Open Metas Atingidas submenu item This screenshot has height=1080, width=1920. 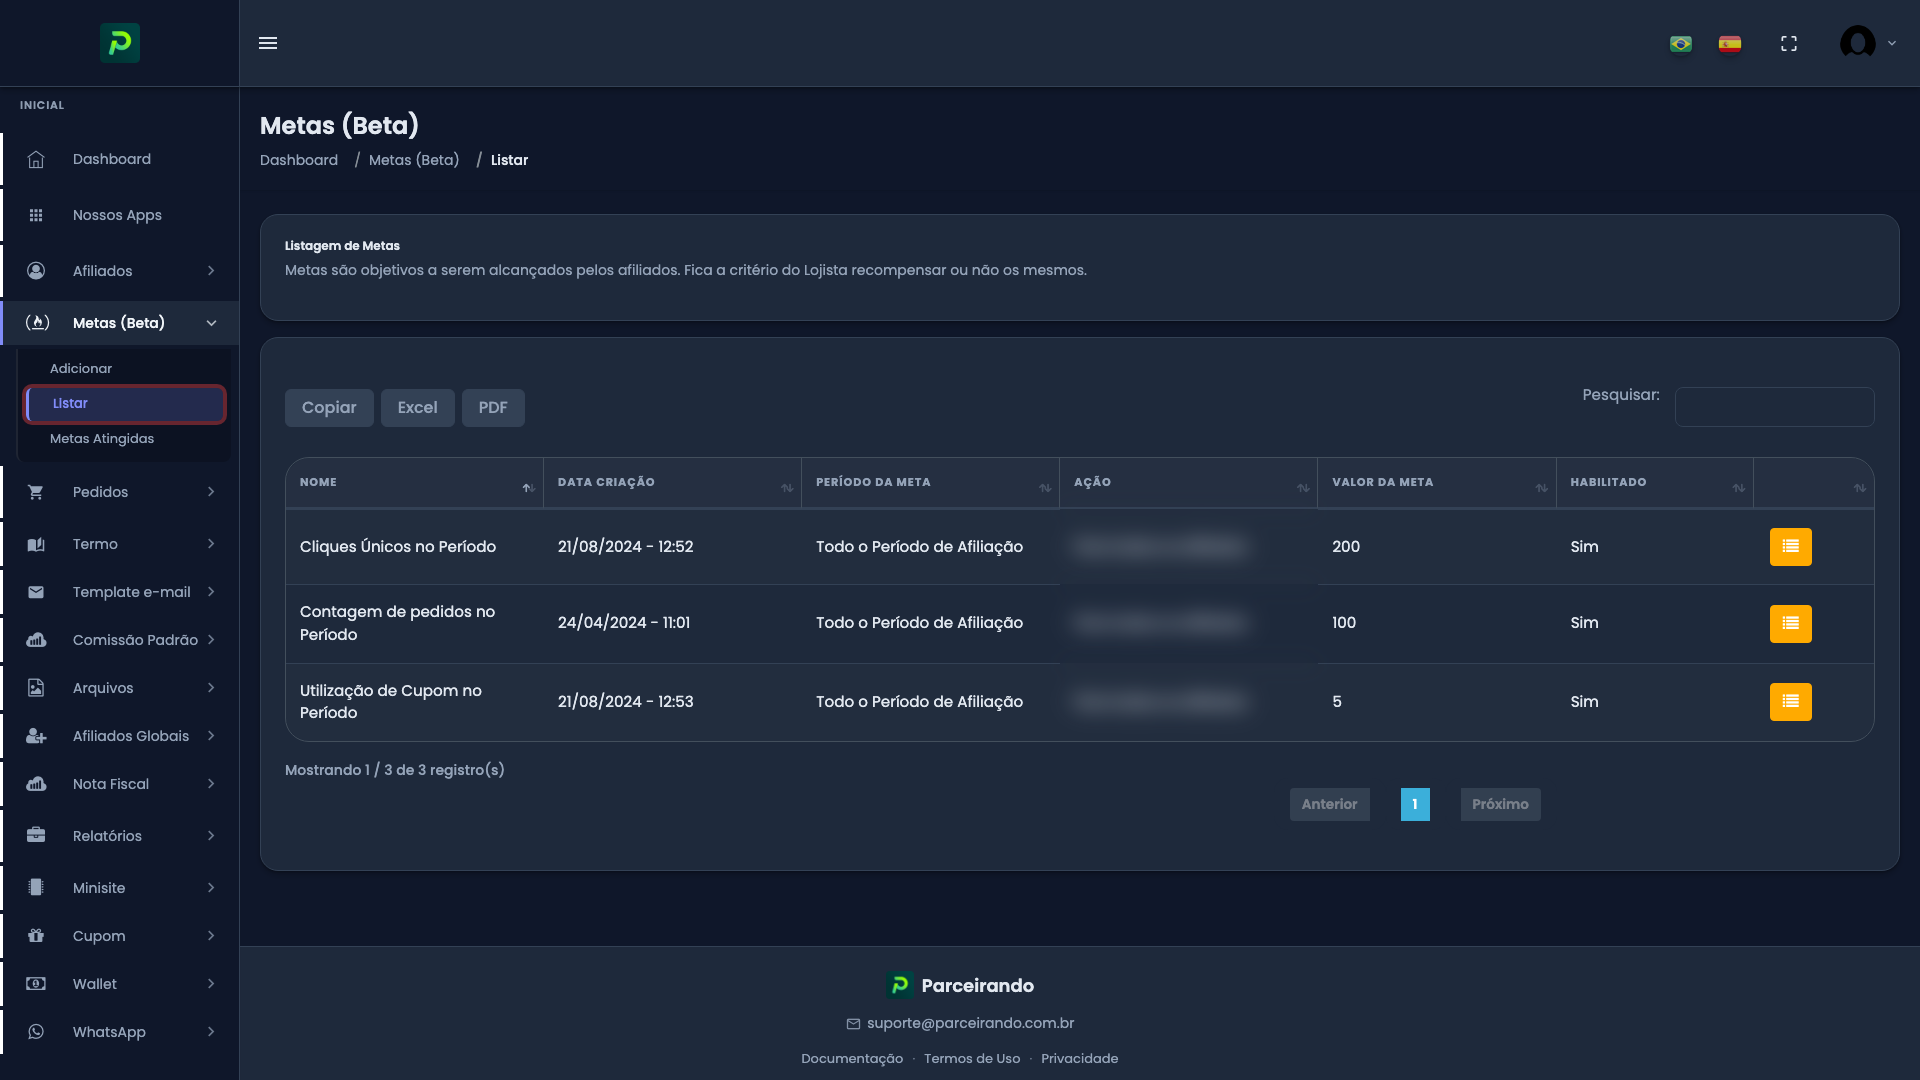click(102, 439)
